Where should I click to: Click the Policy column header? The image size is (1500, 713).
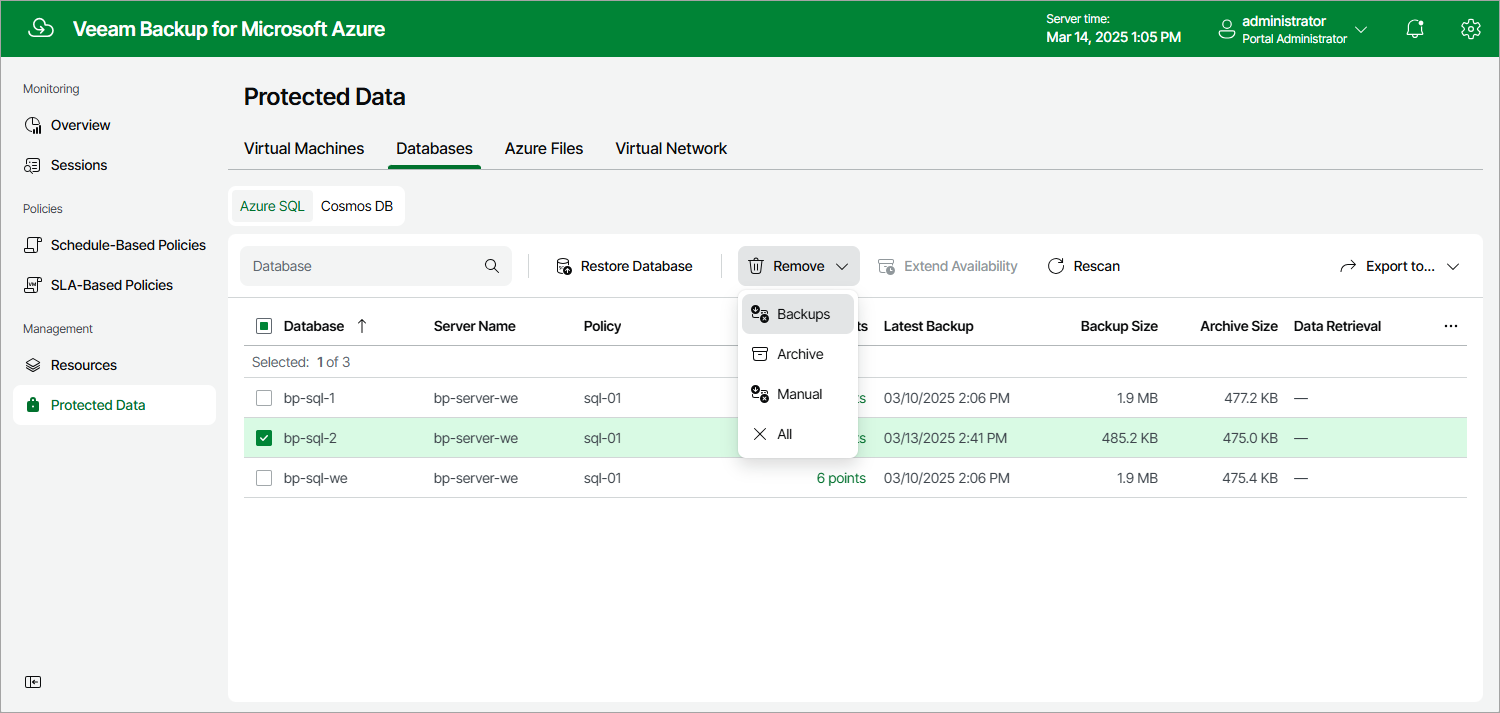point(603,326)
